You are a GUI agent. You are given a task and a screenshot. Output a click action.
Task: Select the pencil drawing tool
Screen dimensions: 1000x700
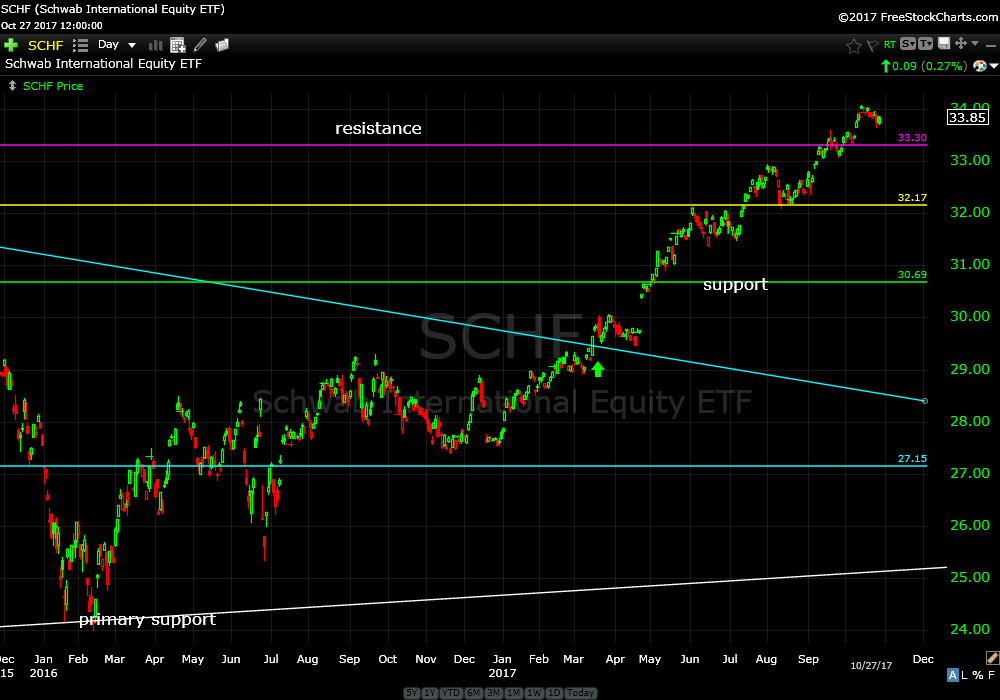pyautogui.click(x=200, y=45)
